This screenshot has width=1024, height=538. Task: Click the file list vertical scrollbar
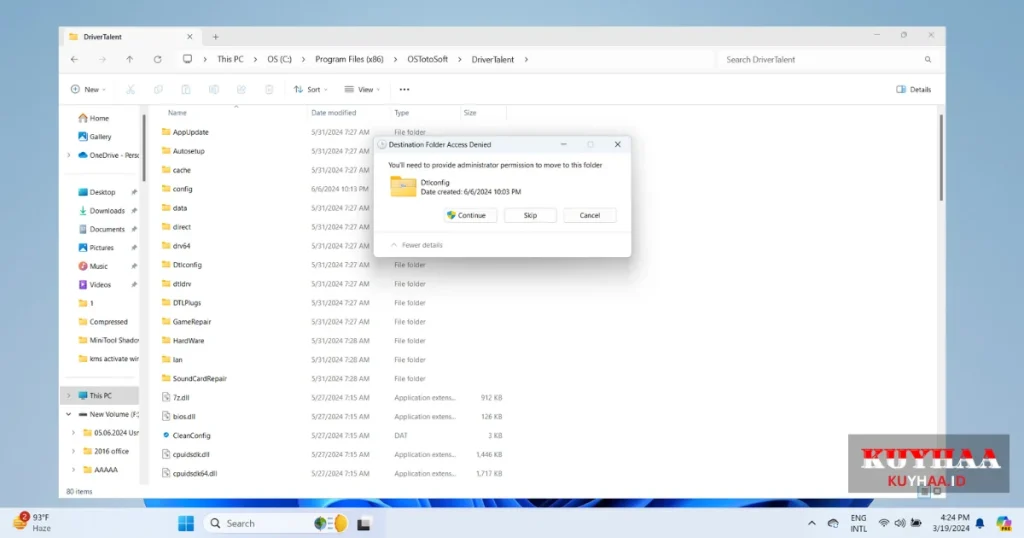pos(941,158)
